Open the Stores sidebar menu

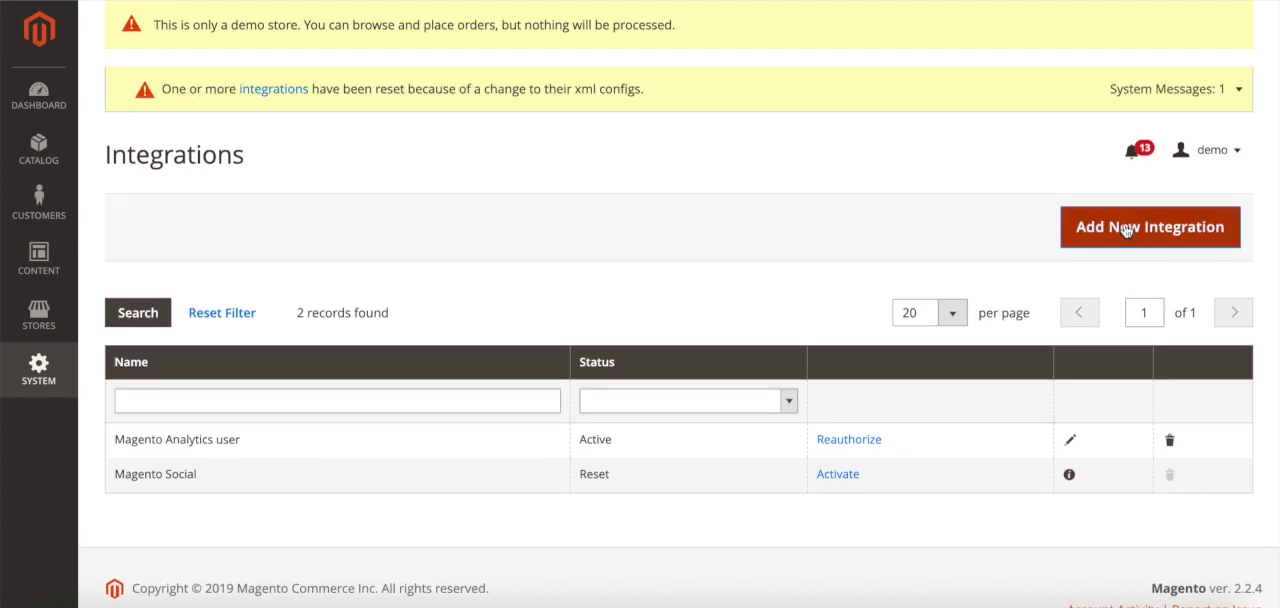(39, 315)
